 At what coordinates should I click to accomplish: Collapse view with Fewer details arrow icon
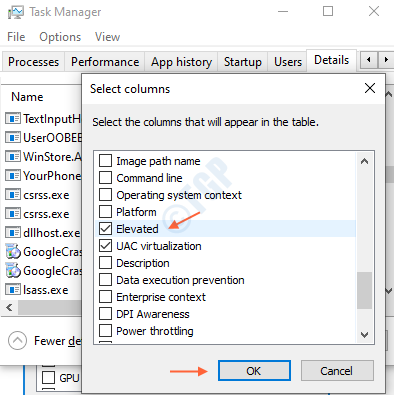tap(17, 341)
